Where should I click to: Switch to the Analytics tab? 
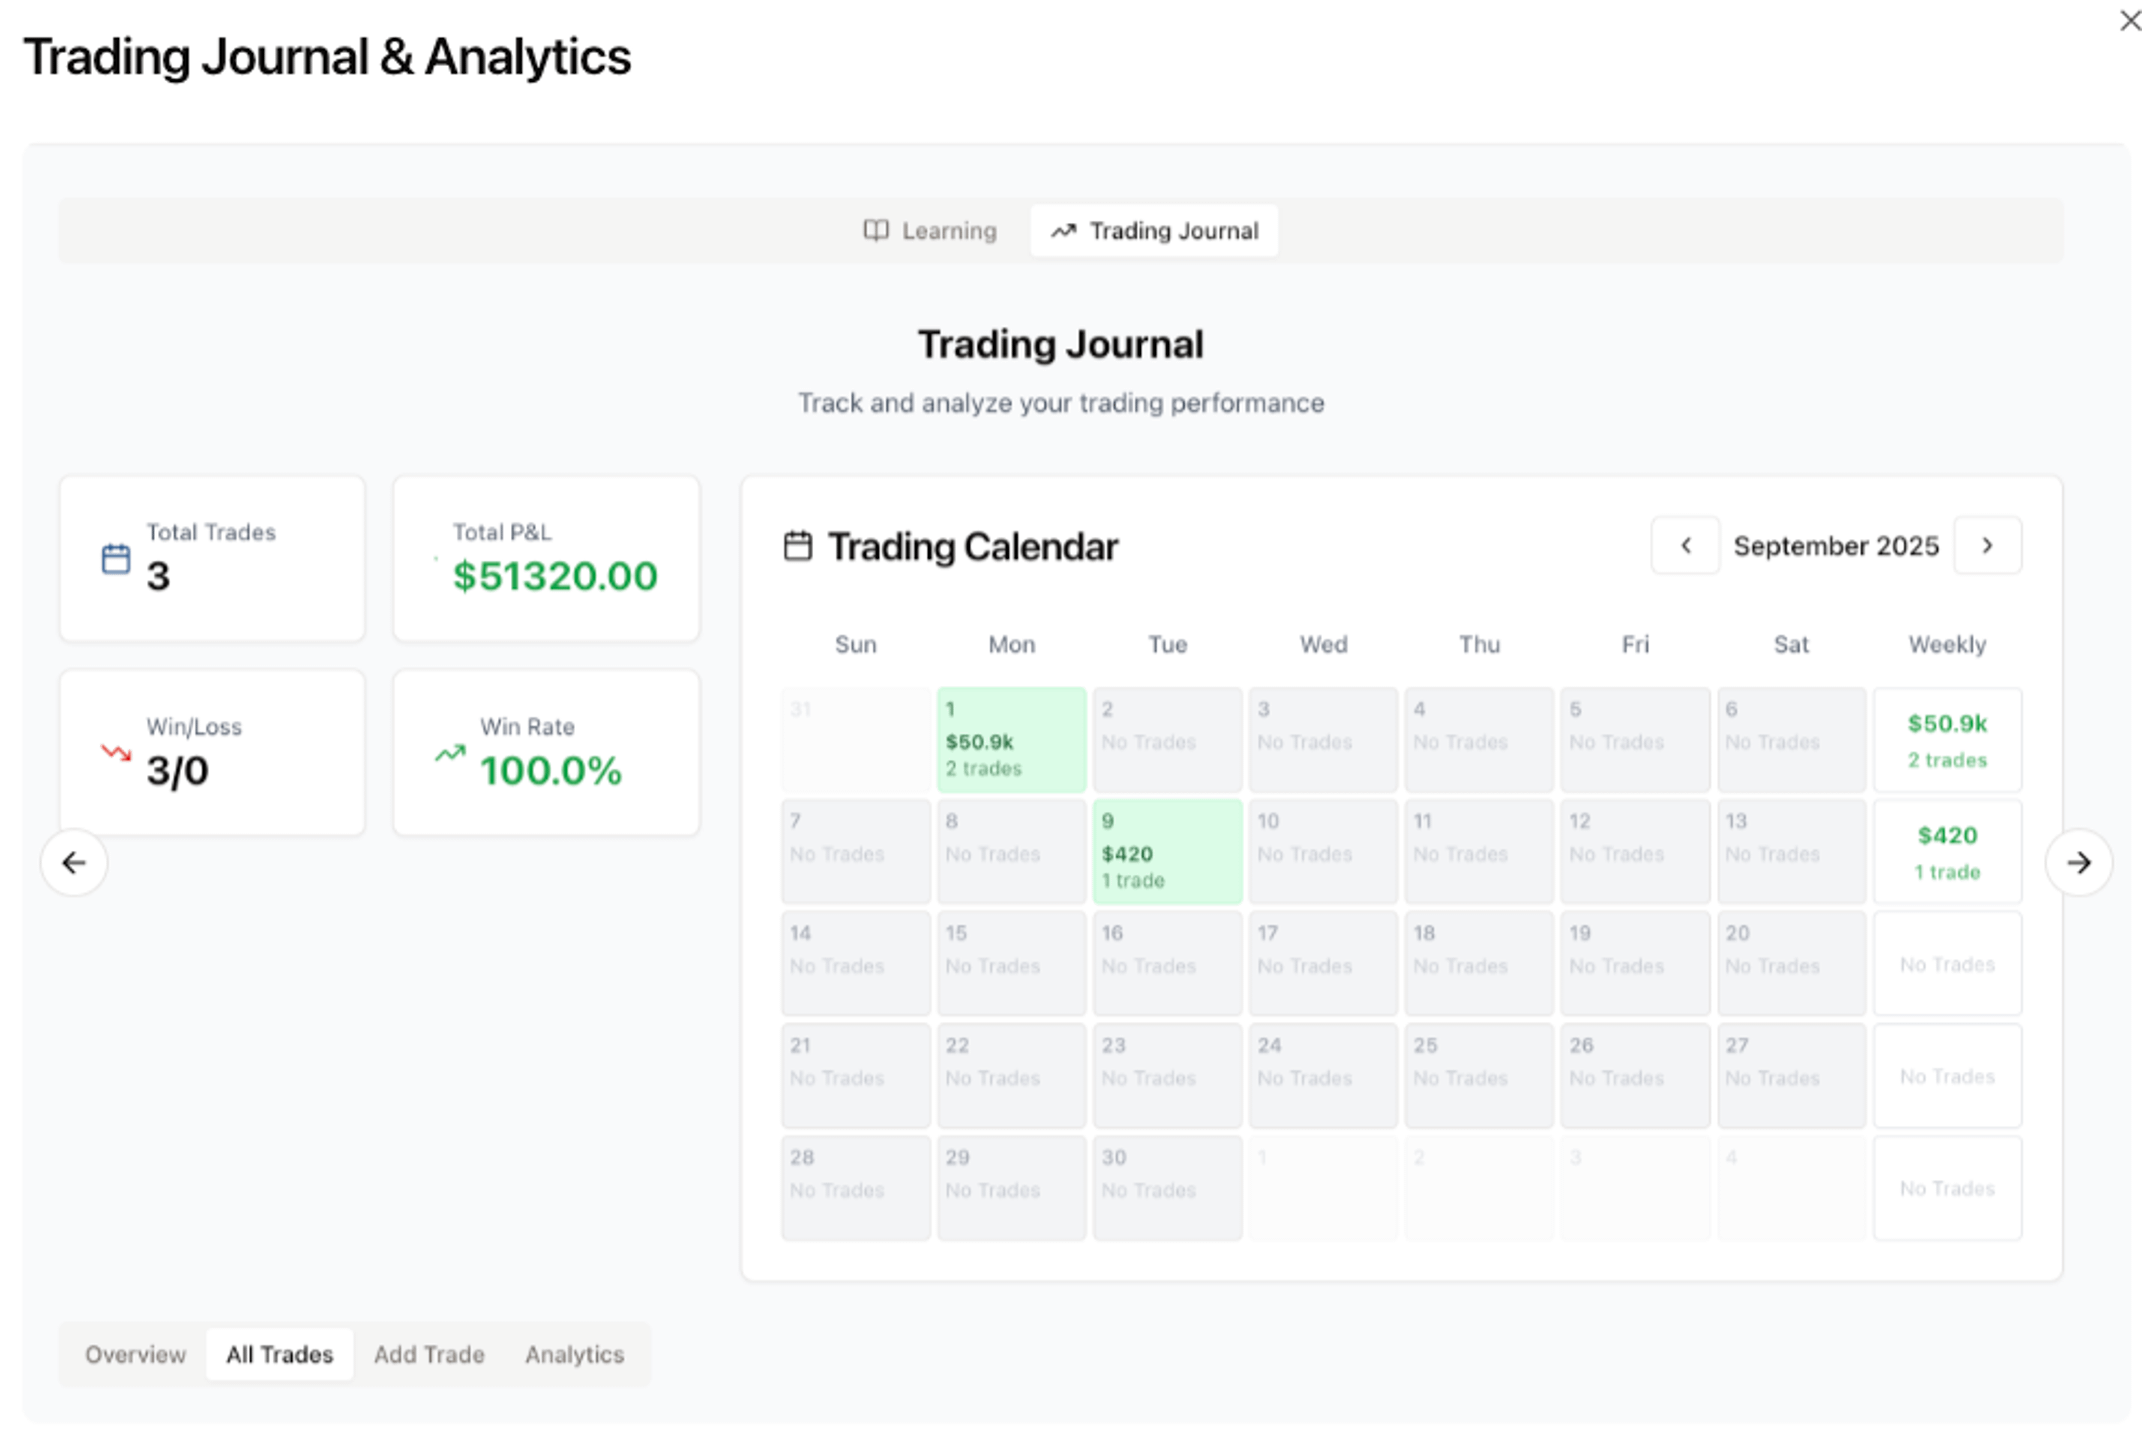click(574, 1354)
